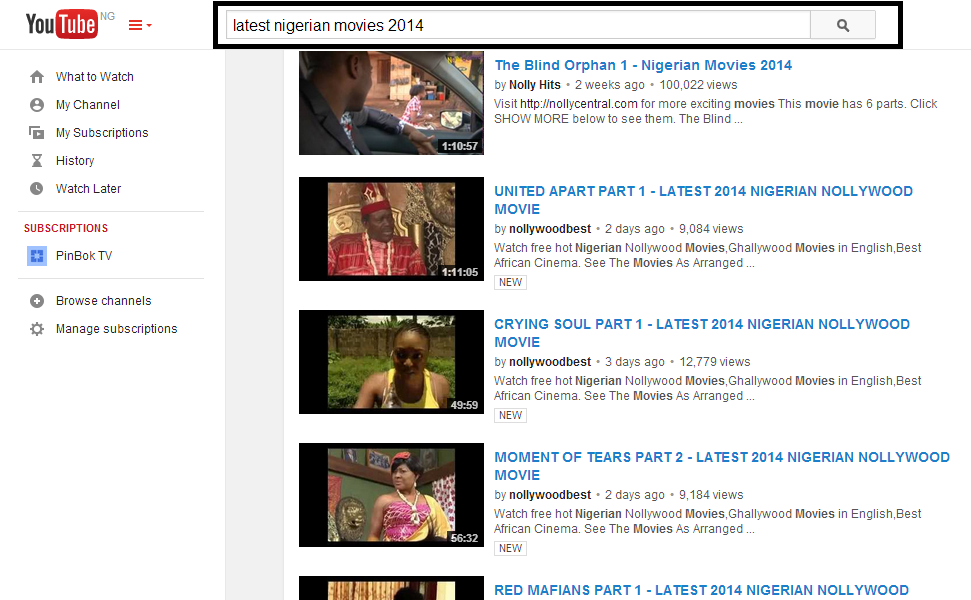
Task: Click the 1:10:57 duration label
Action: click(x=459, y=146)
